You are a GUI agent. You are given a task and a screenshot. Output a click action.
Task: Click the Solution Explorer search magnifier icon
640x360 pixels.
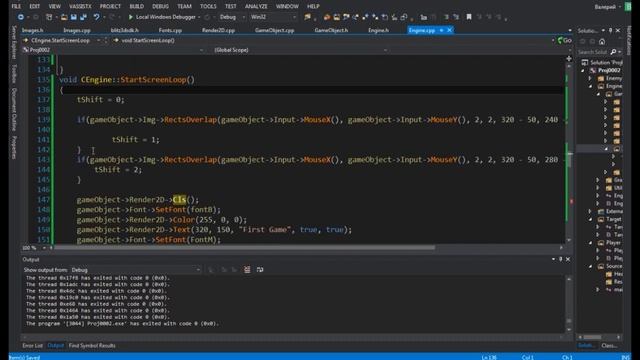pos(613,52)
